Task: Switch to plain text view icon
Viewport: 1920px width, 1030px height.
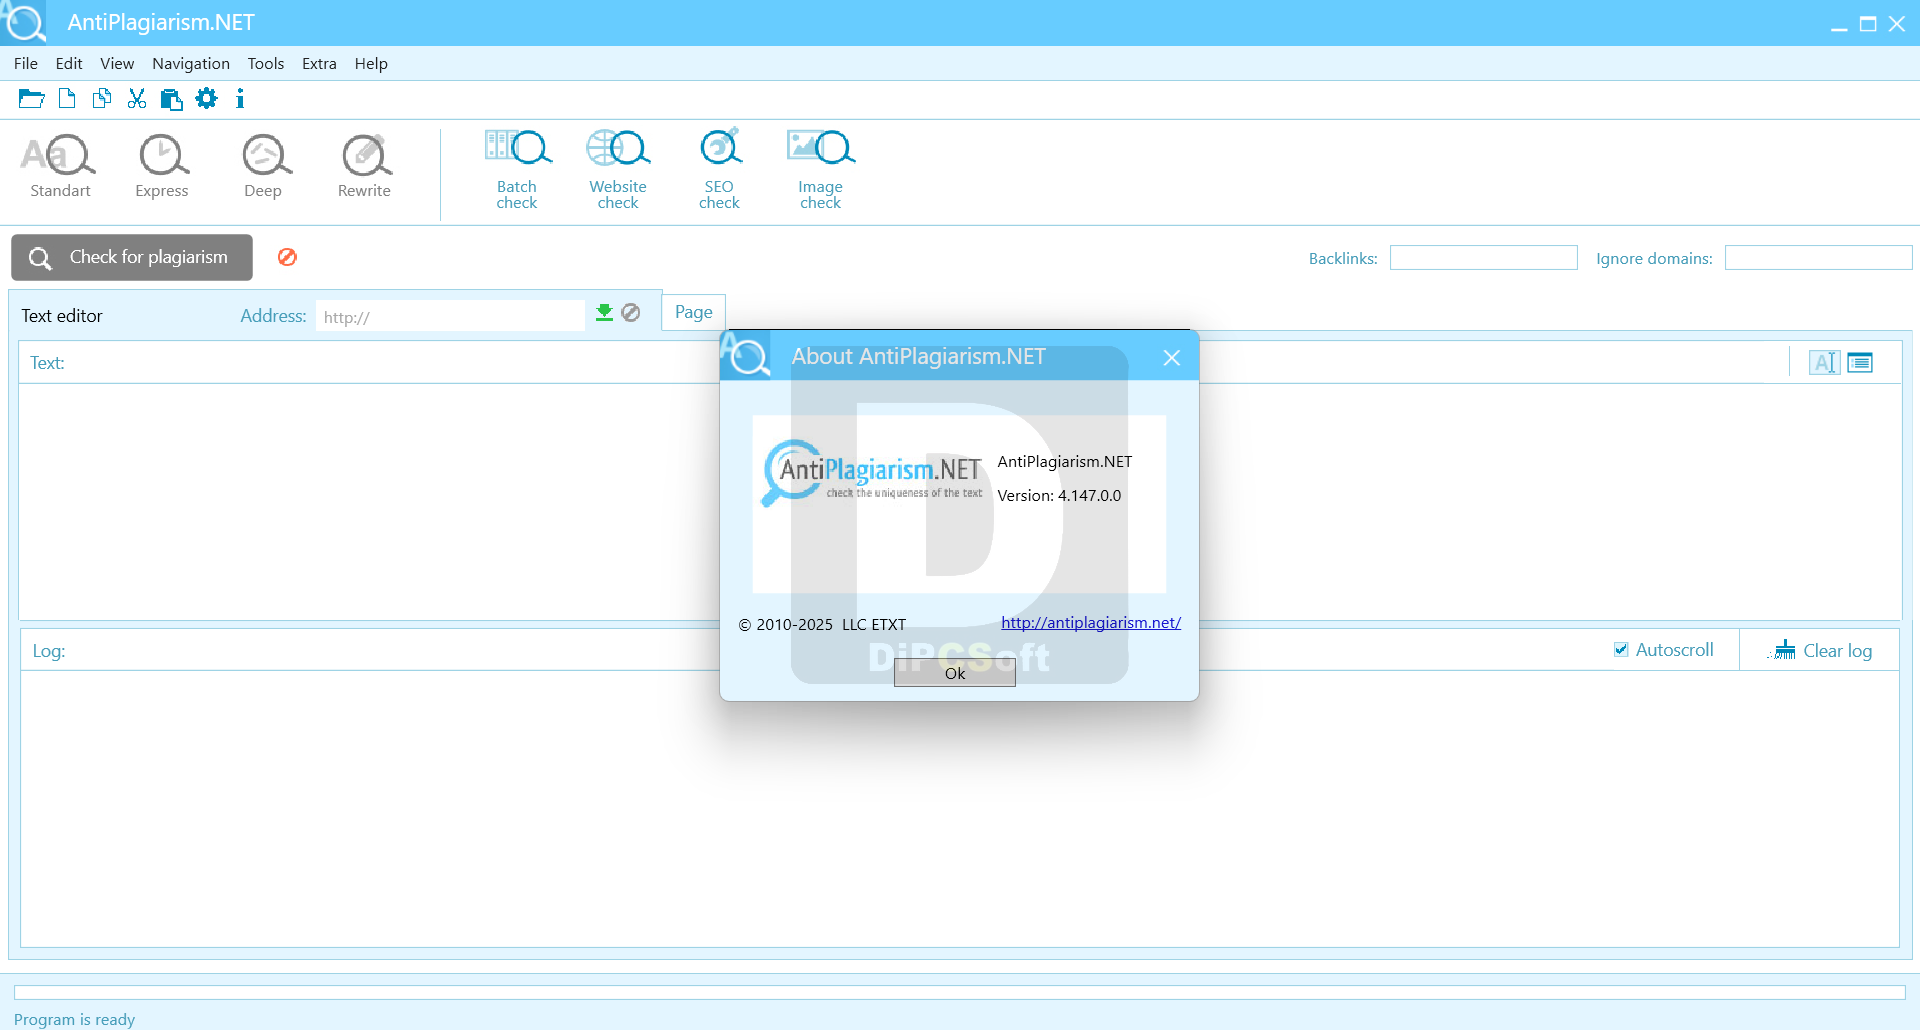Action: coord(1825,363)
